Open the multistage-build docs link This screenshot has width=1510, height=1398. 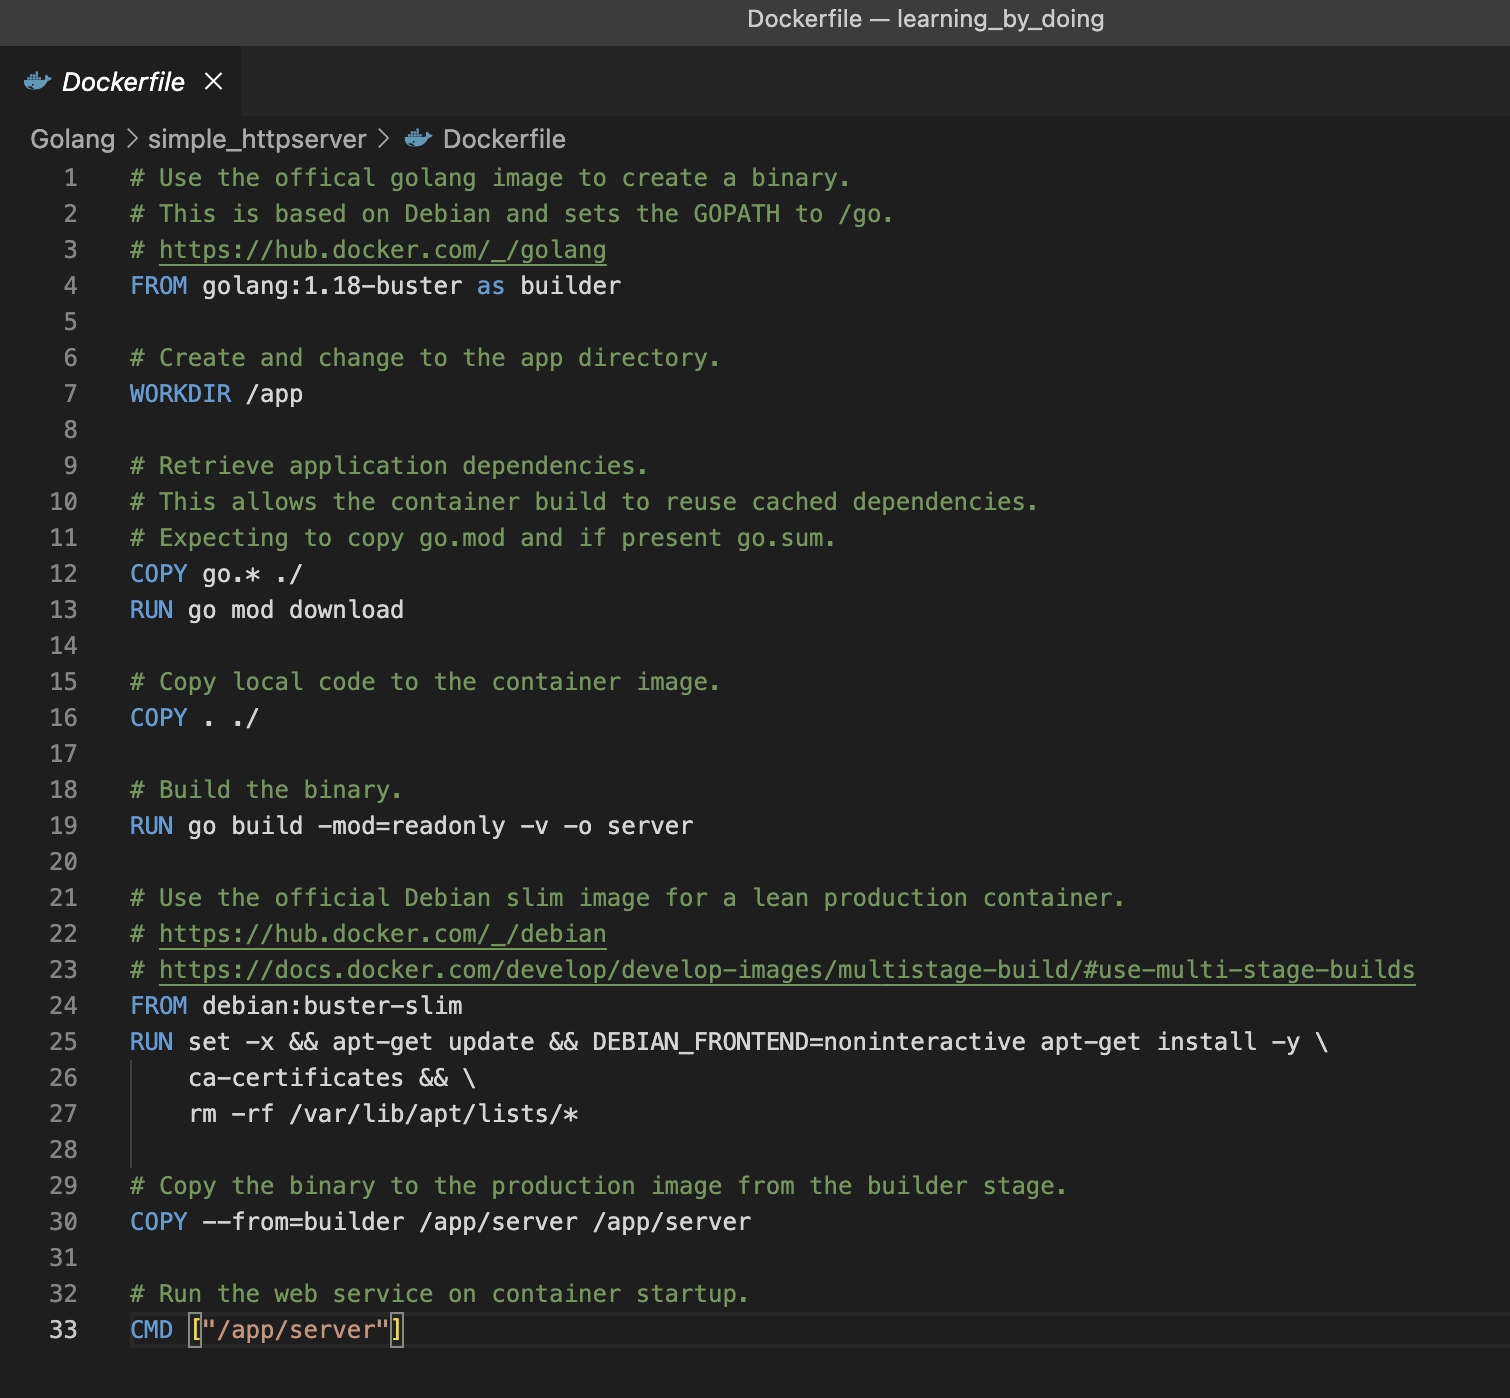(x=787, y=970)
